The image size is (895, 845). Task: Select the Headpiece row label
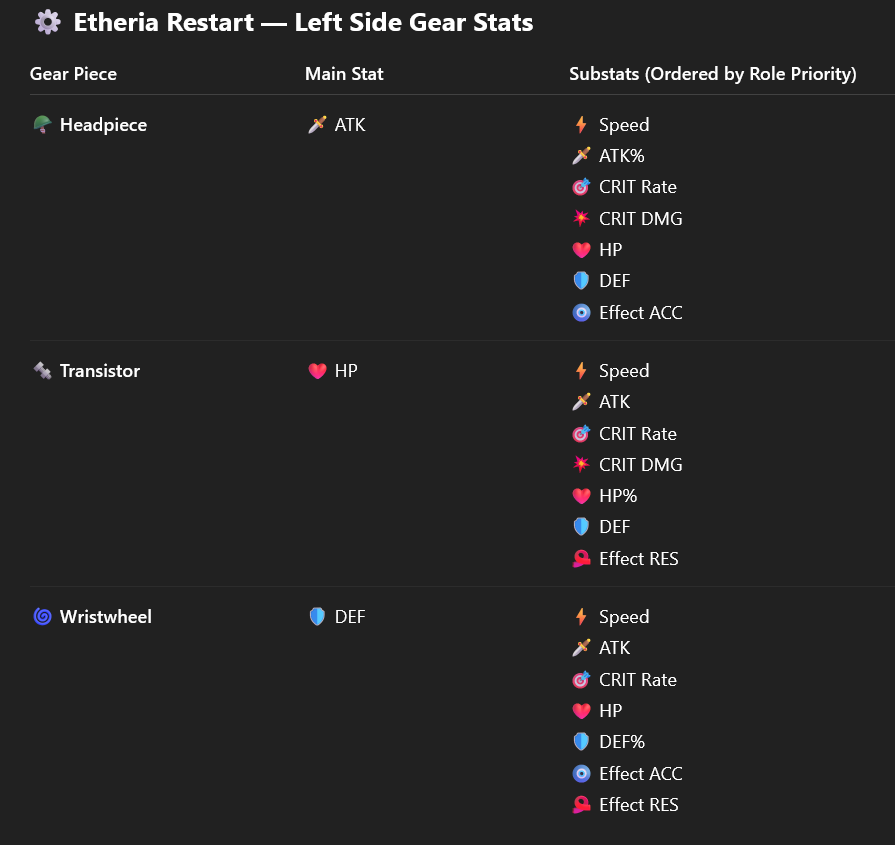(x=103, y=124)
